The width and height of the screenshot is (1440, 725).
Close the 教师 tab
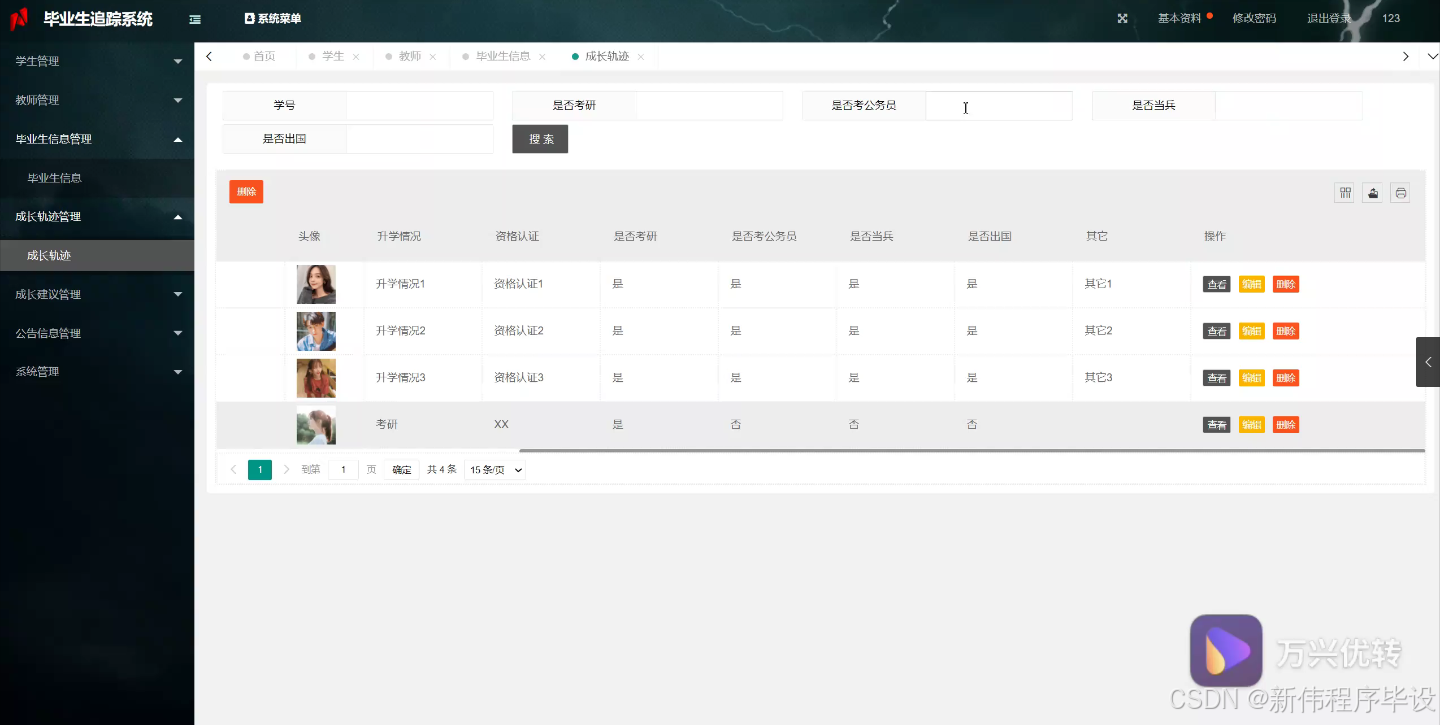click(433, 57)
